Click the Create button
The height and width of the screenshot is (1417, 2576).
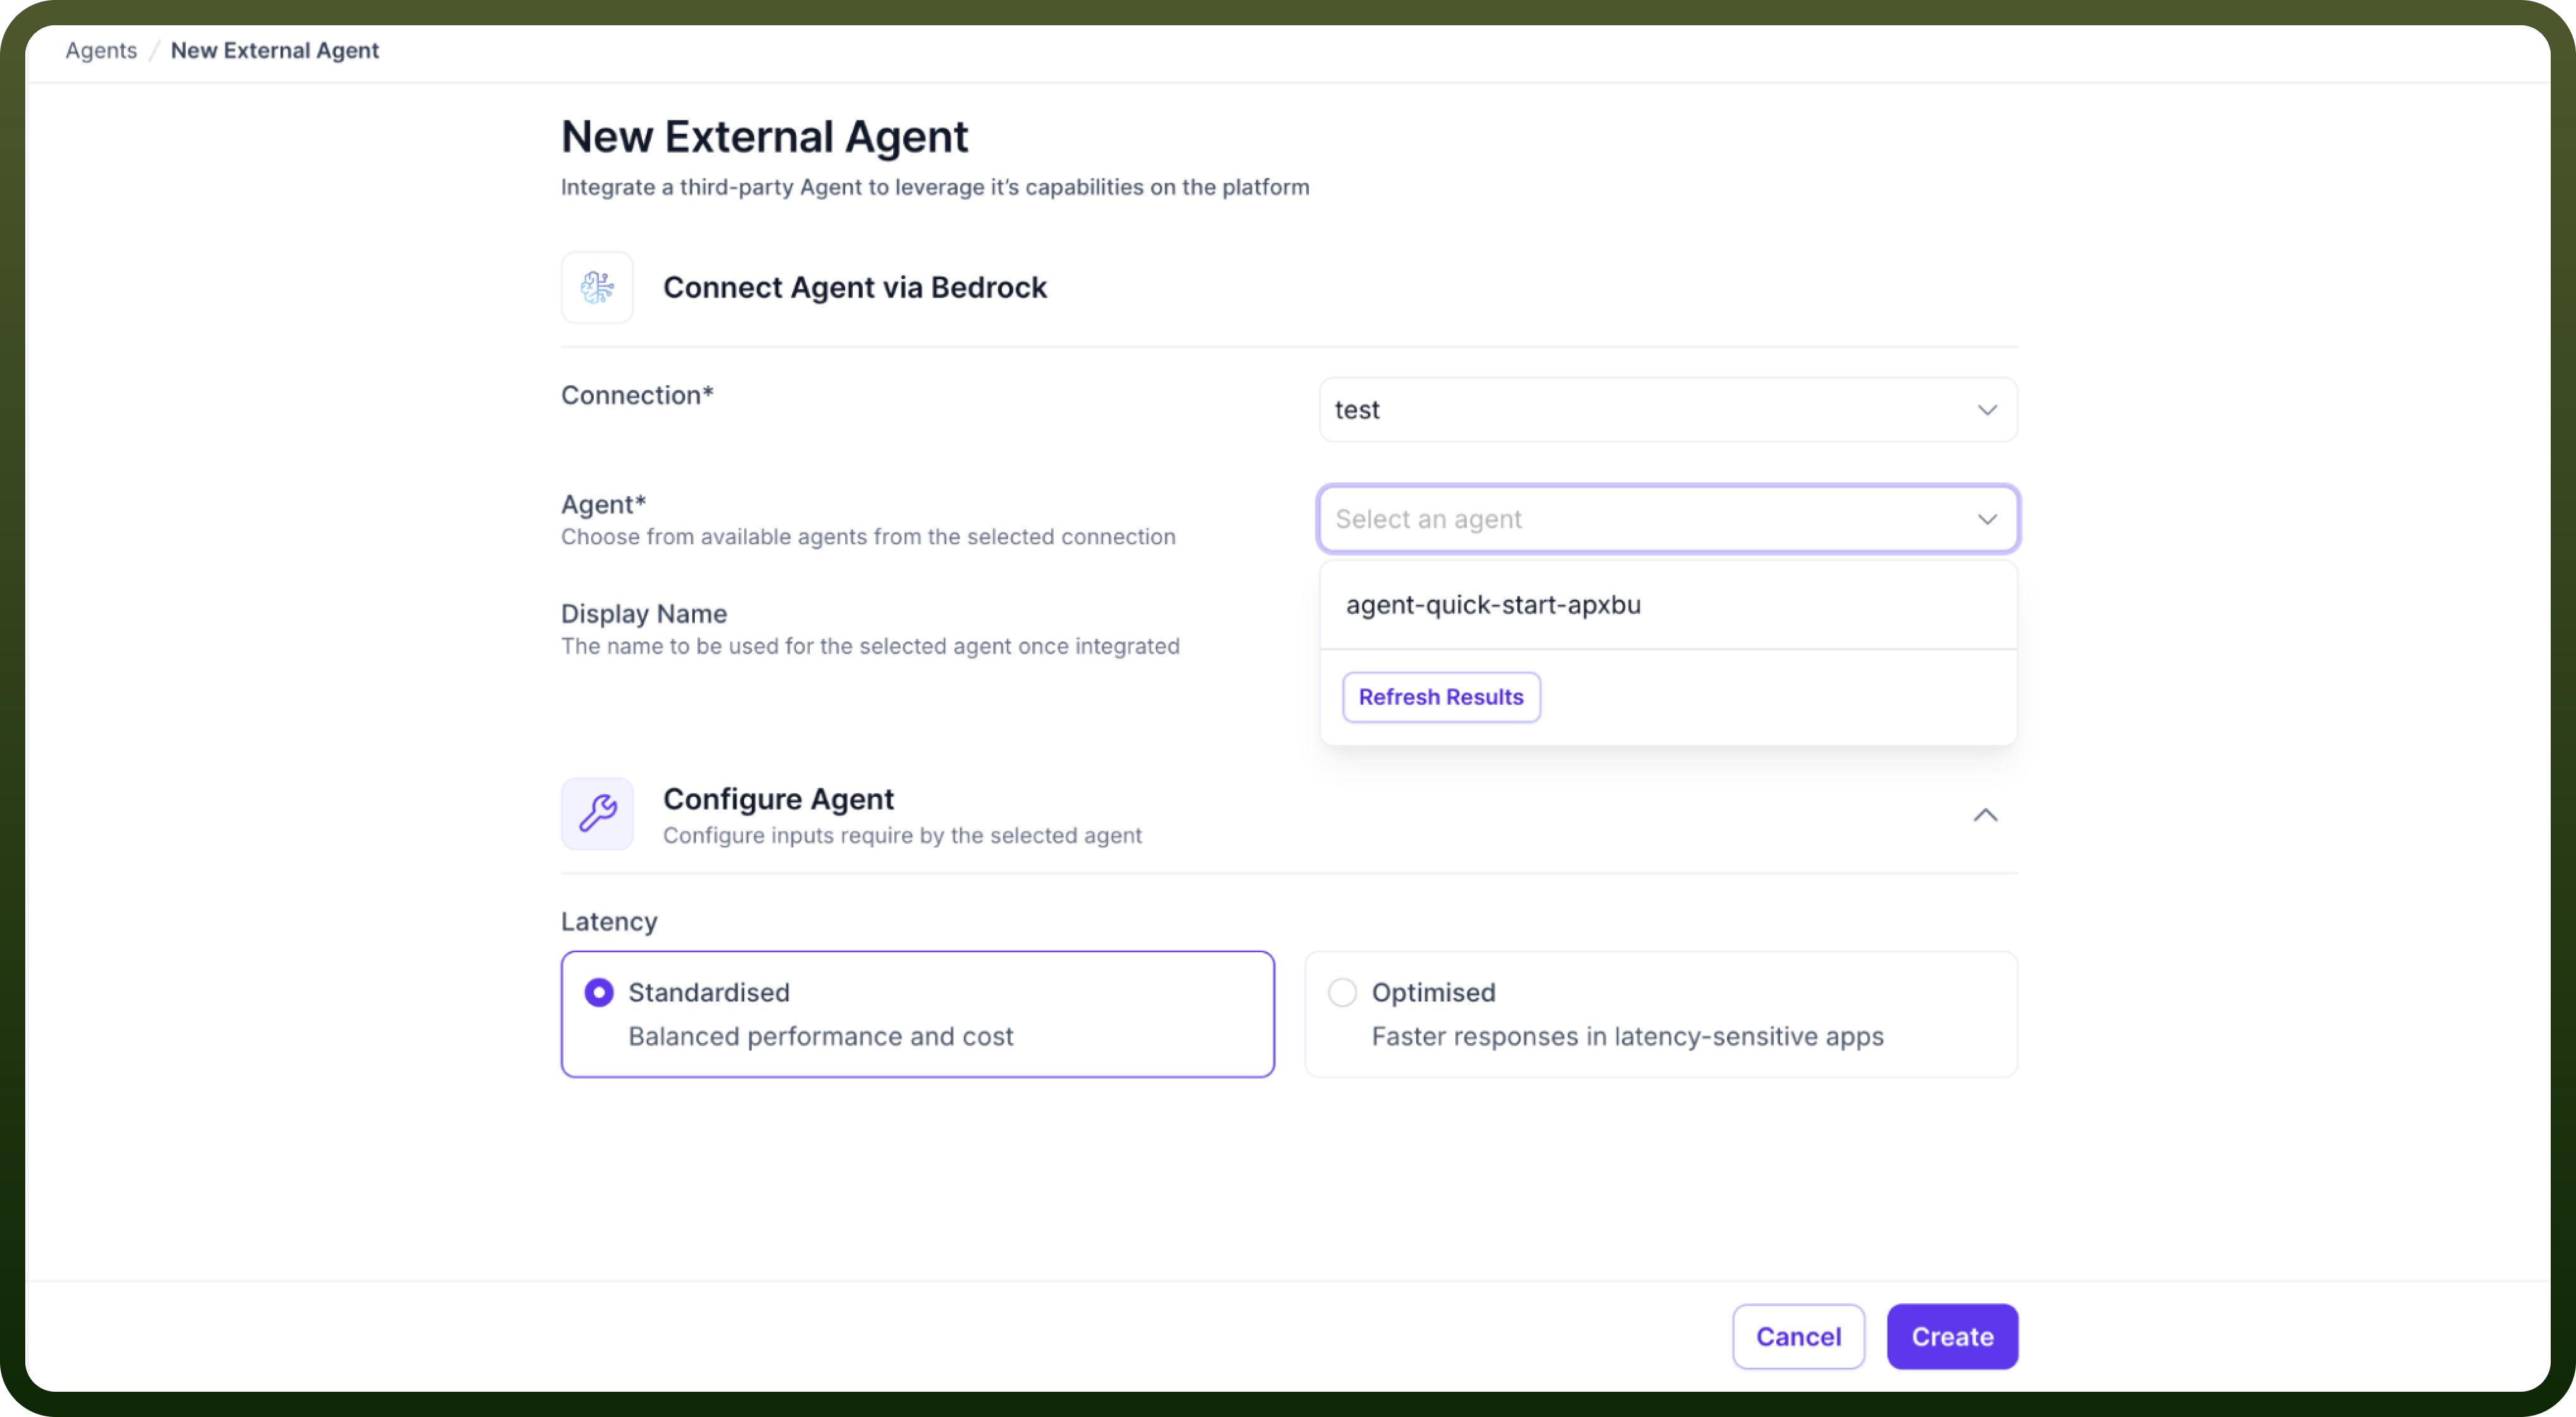click(1952, 1336)
